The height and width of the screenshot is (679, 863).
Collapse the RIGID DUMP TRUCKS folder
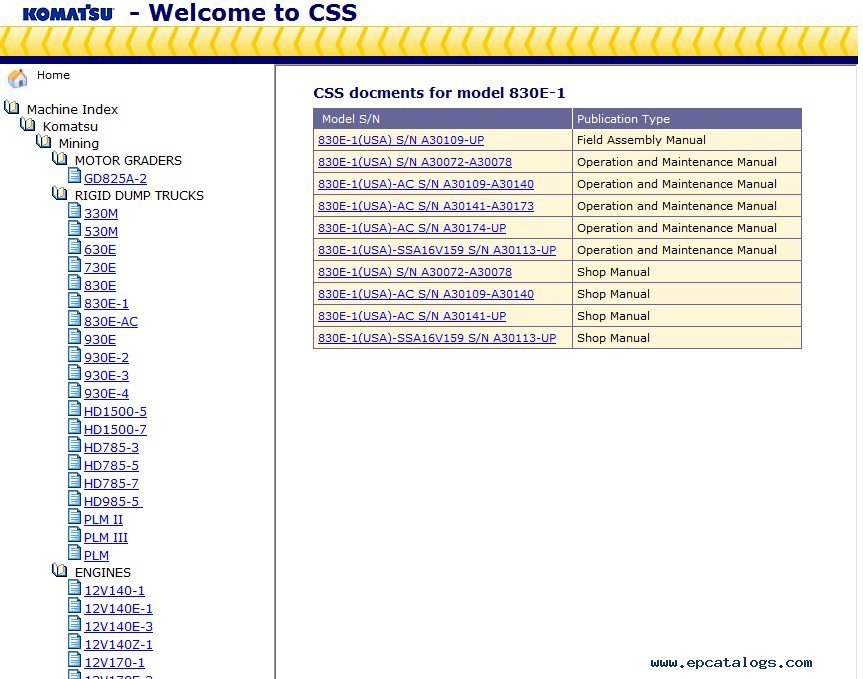click(60, 194)
